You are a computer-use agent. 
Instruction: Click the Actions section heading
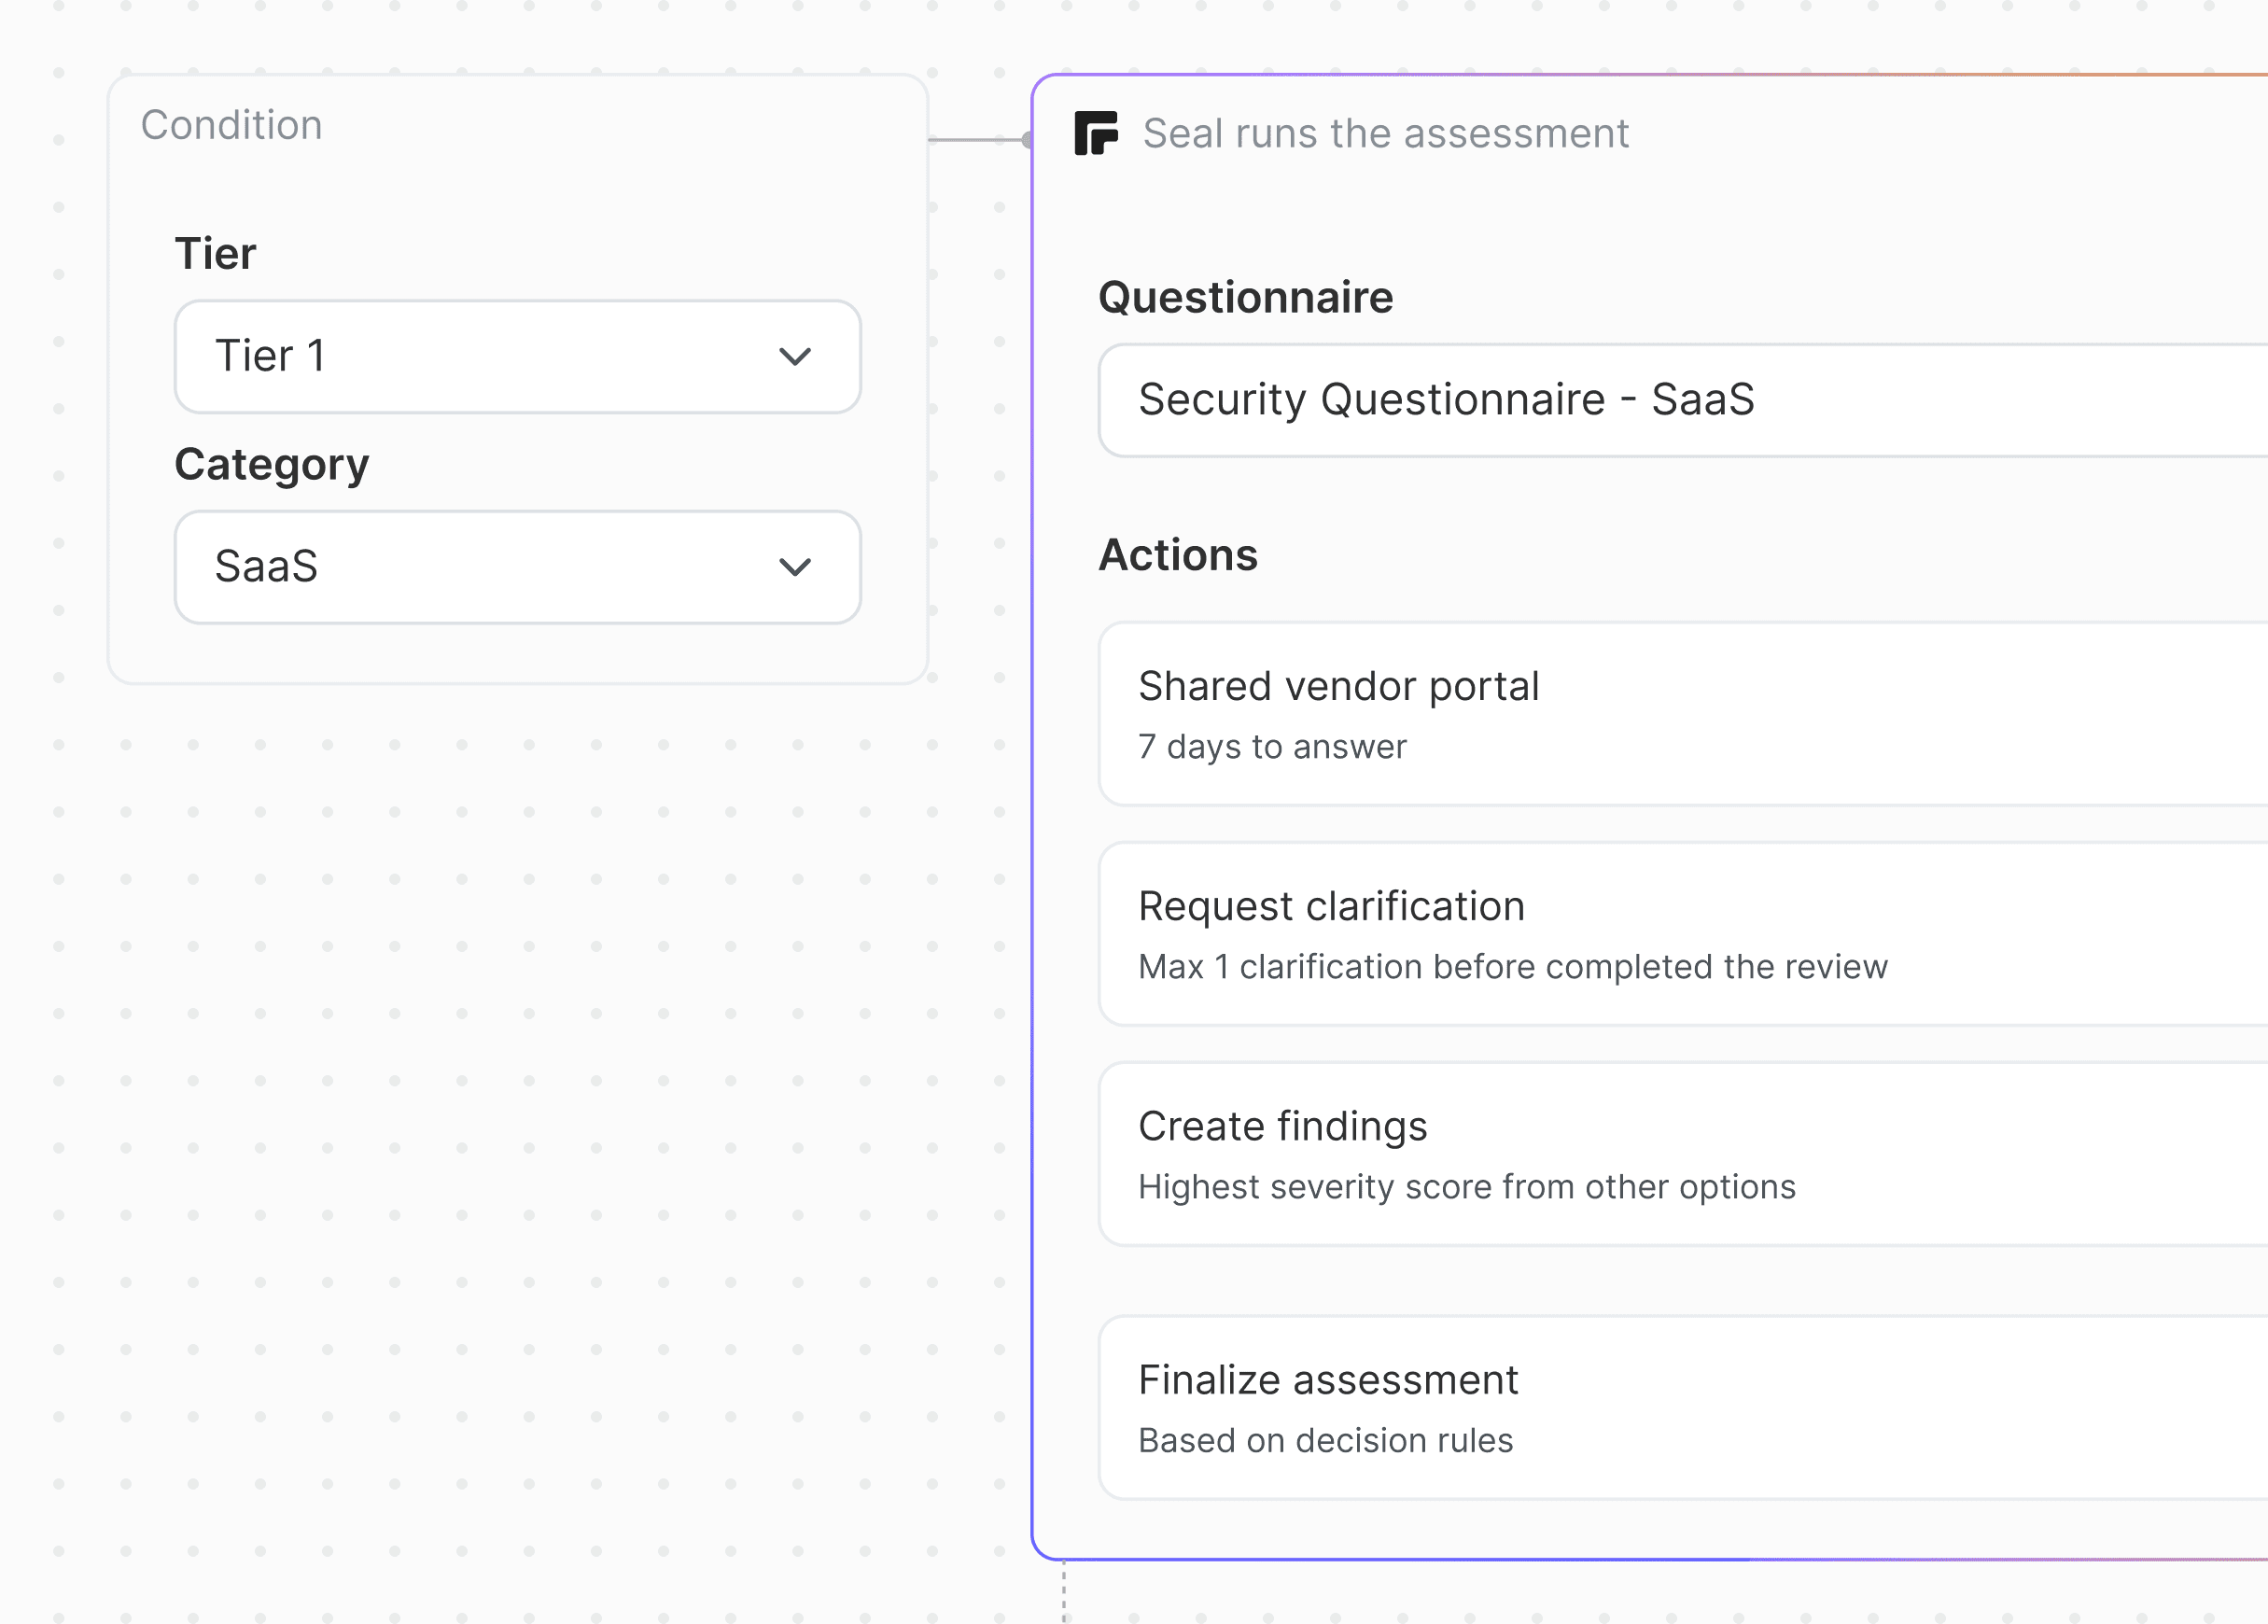click(1177, 555)
